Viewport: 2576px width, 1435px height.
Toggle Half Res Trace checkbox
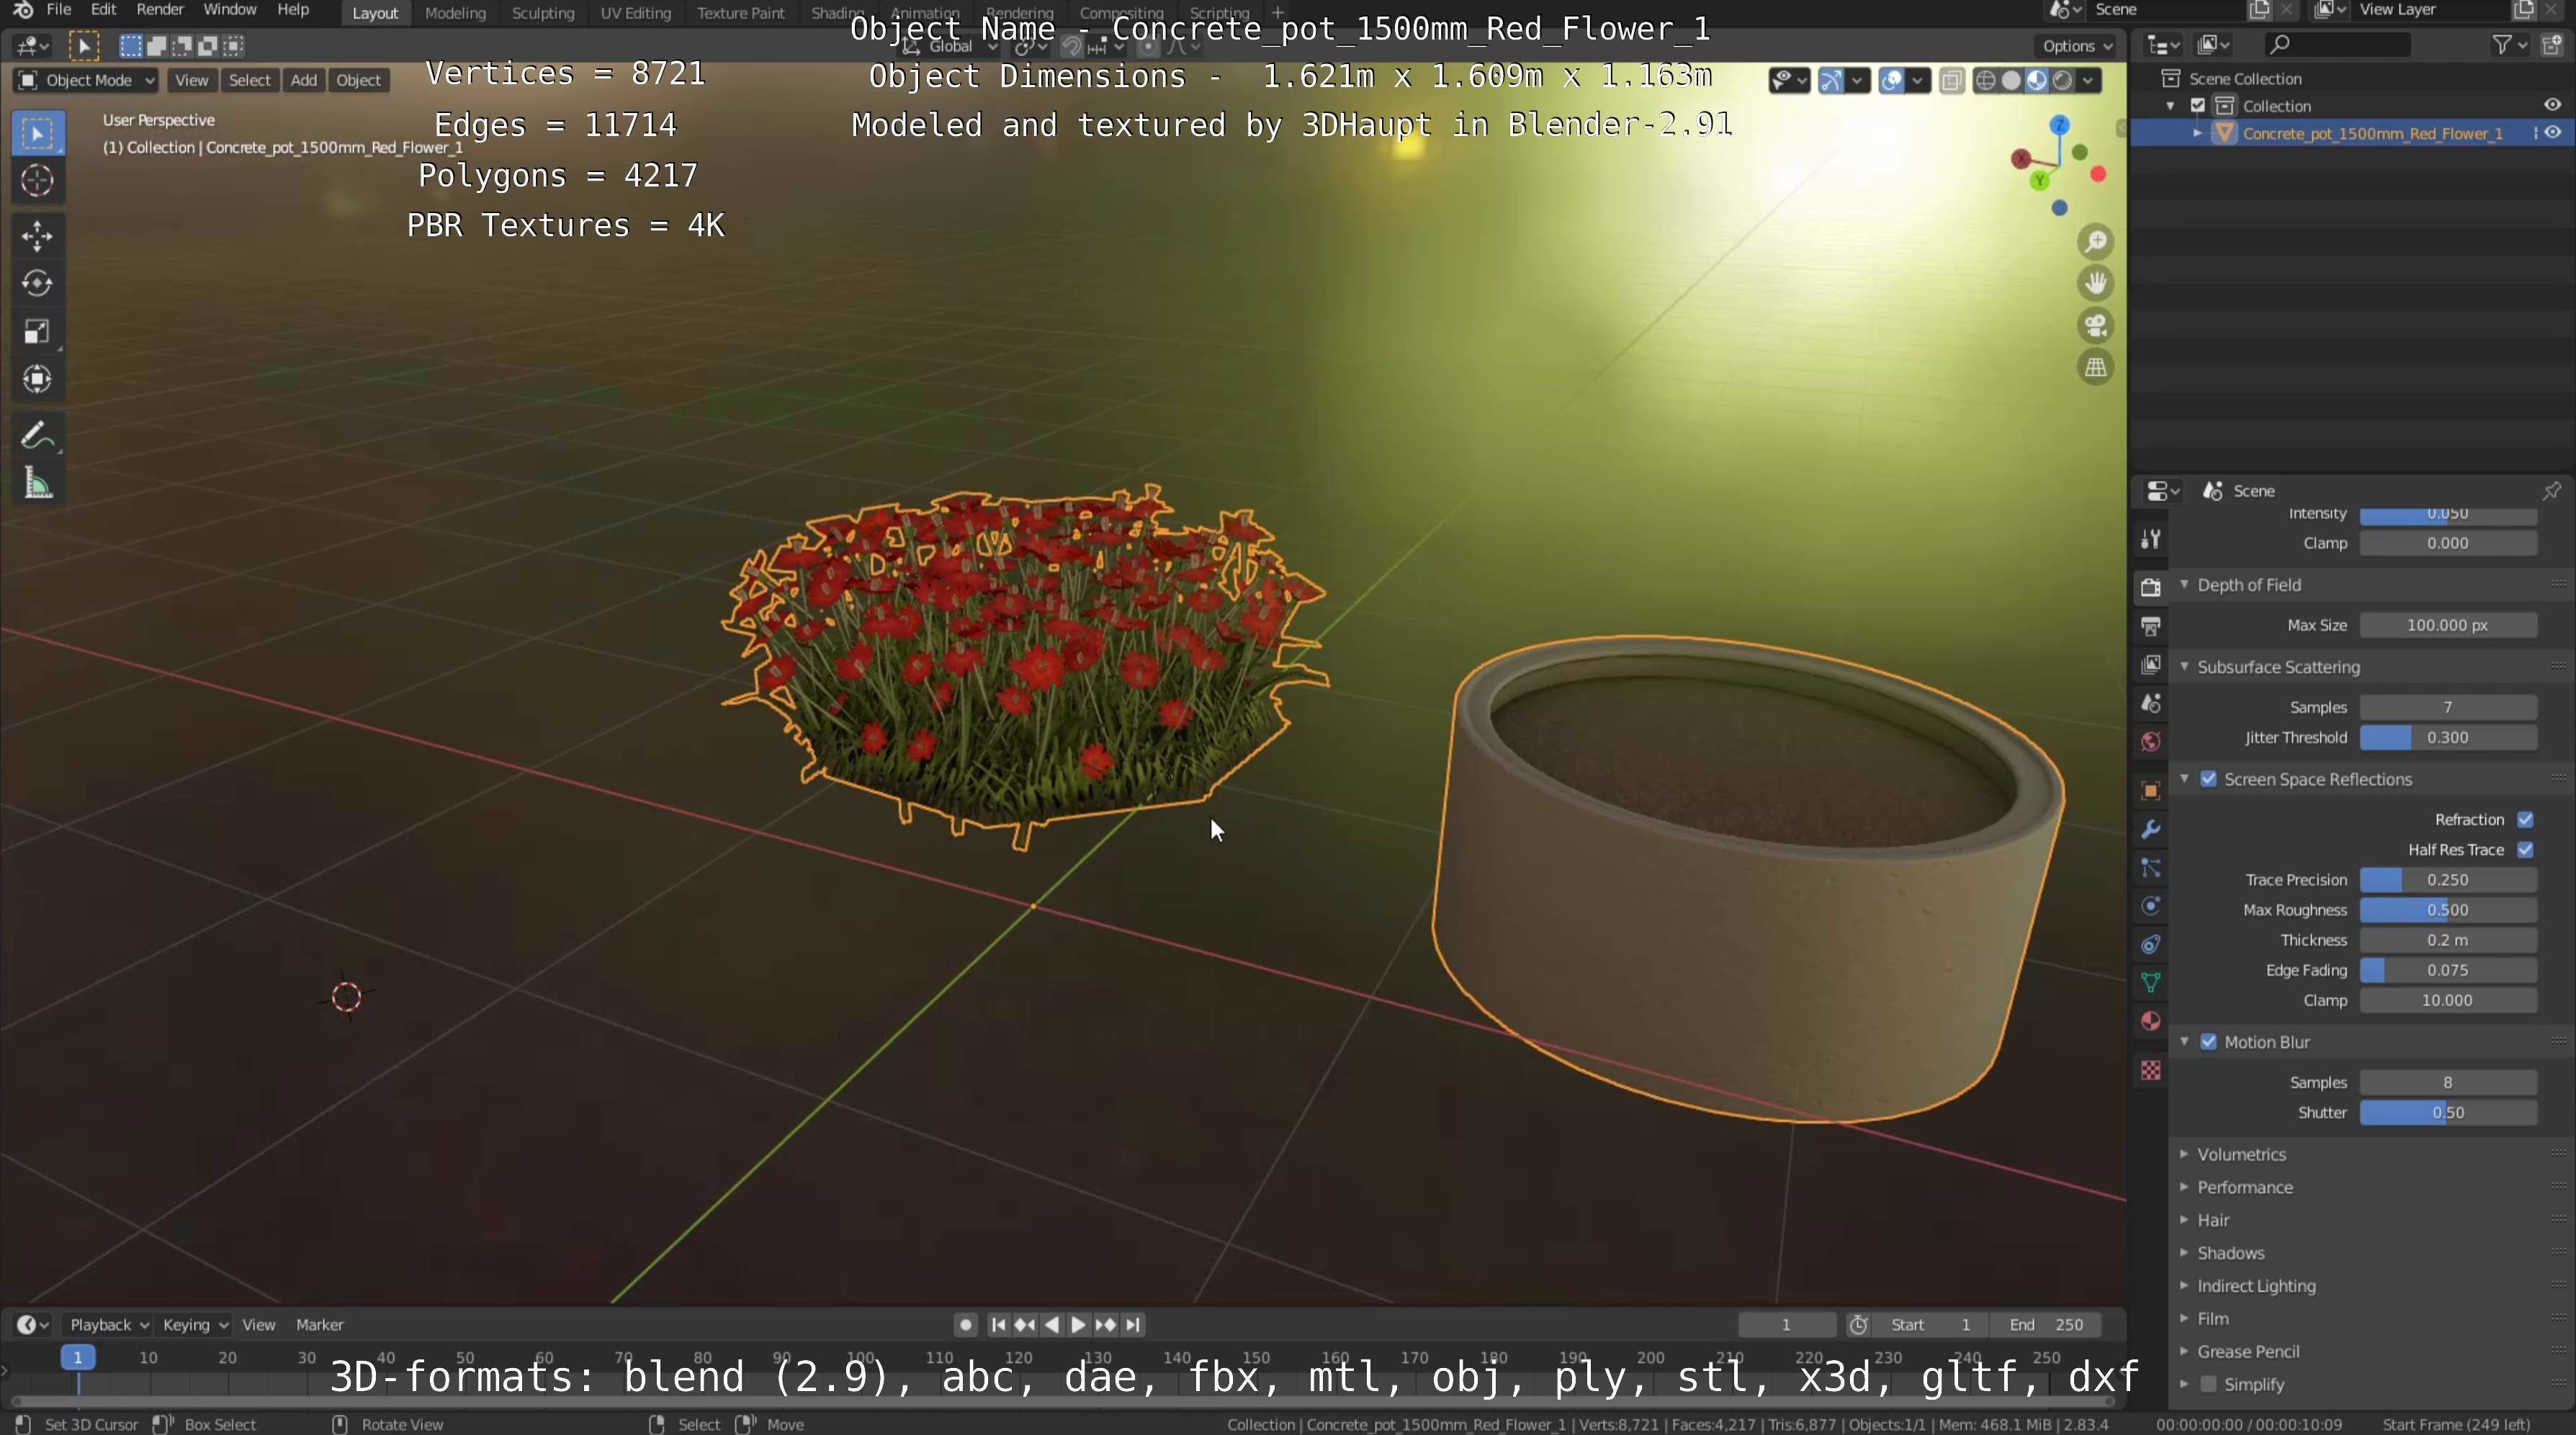tap(2525, 849)
